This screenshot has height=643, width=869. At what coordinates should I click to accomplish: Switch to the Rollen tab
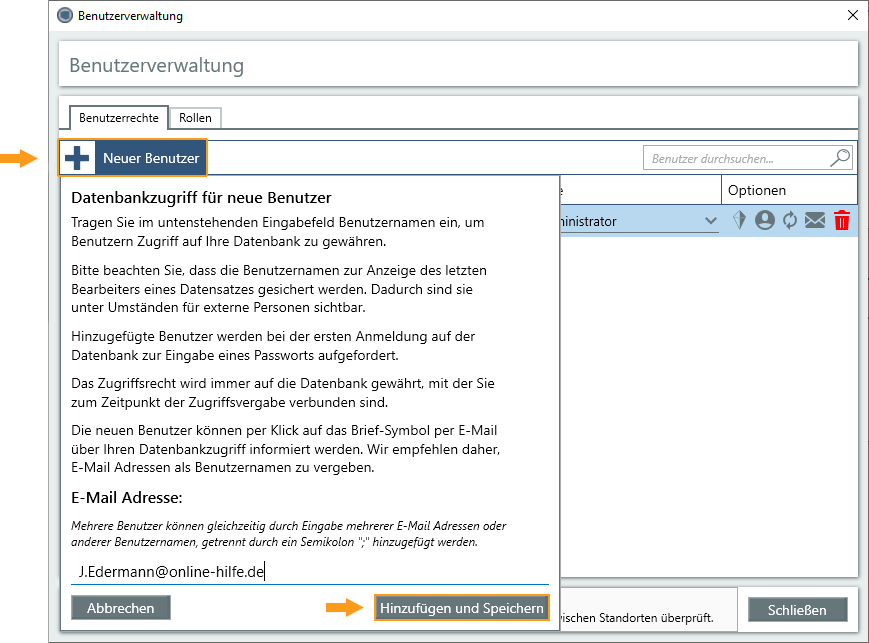click(195, 118)
